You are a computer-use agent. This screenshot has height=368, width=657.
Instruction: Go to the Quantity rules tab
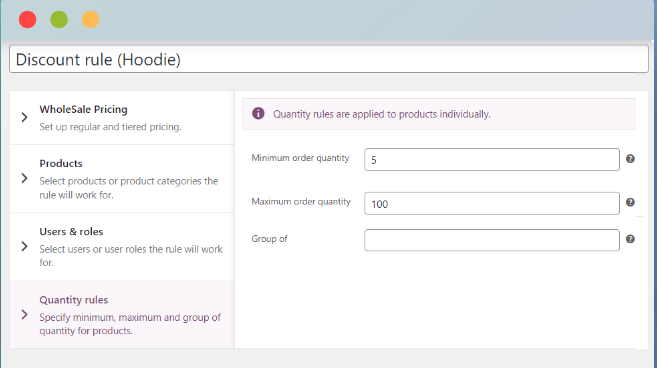(x=122, y=315)
